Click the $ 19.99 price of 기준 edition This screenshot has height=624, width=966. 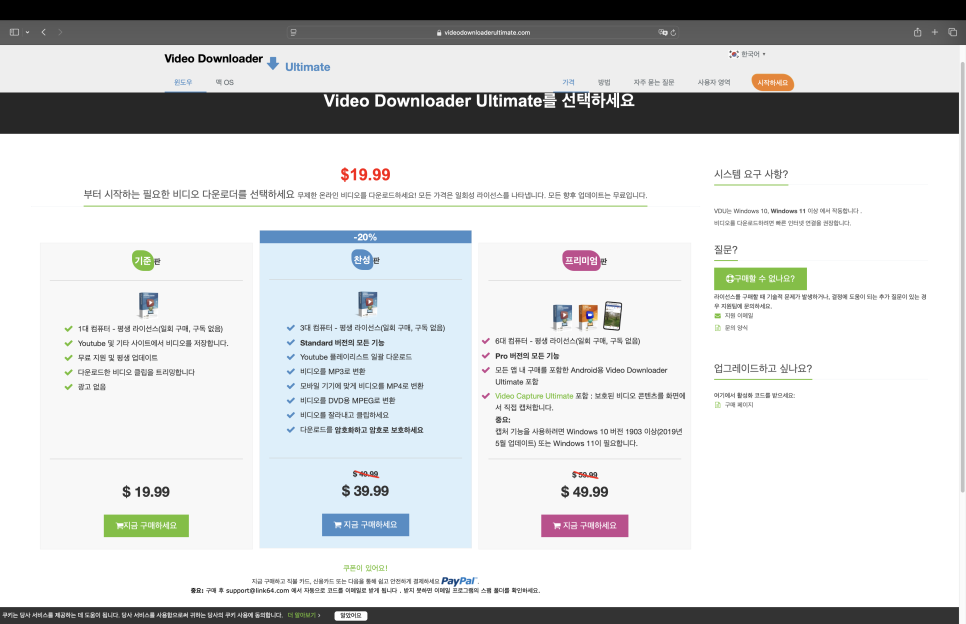(146, 492)
